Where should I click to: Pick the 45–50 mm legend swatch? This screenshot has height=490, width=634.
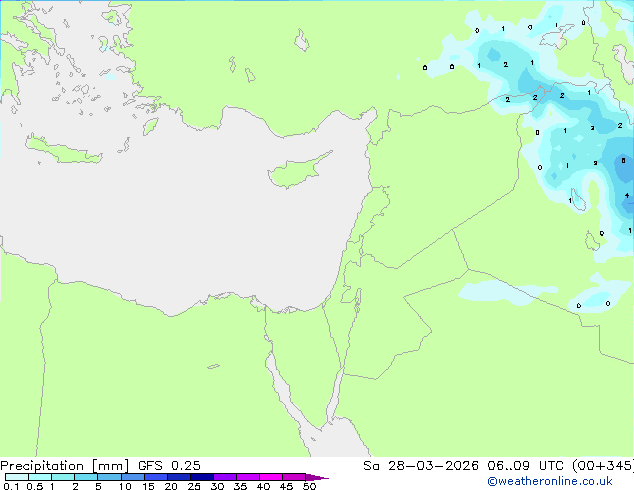click(x=294, y=477)
